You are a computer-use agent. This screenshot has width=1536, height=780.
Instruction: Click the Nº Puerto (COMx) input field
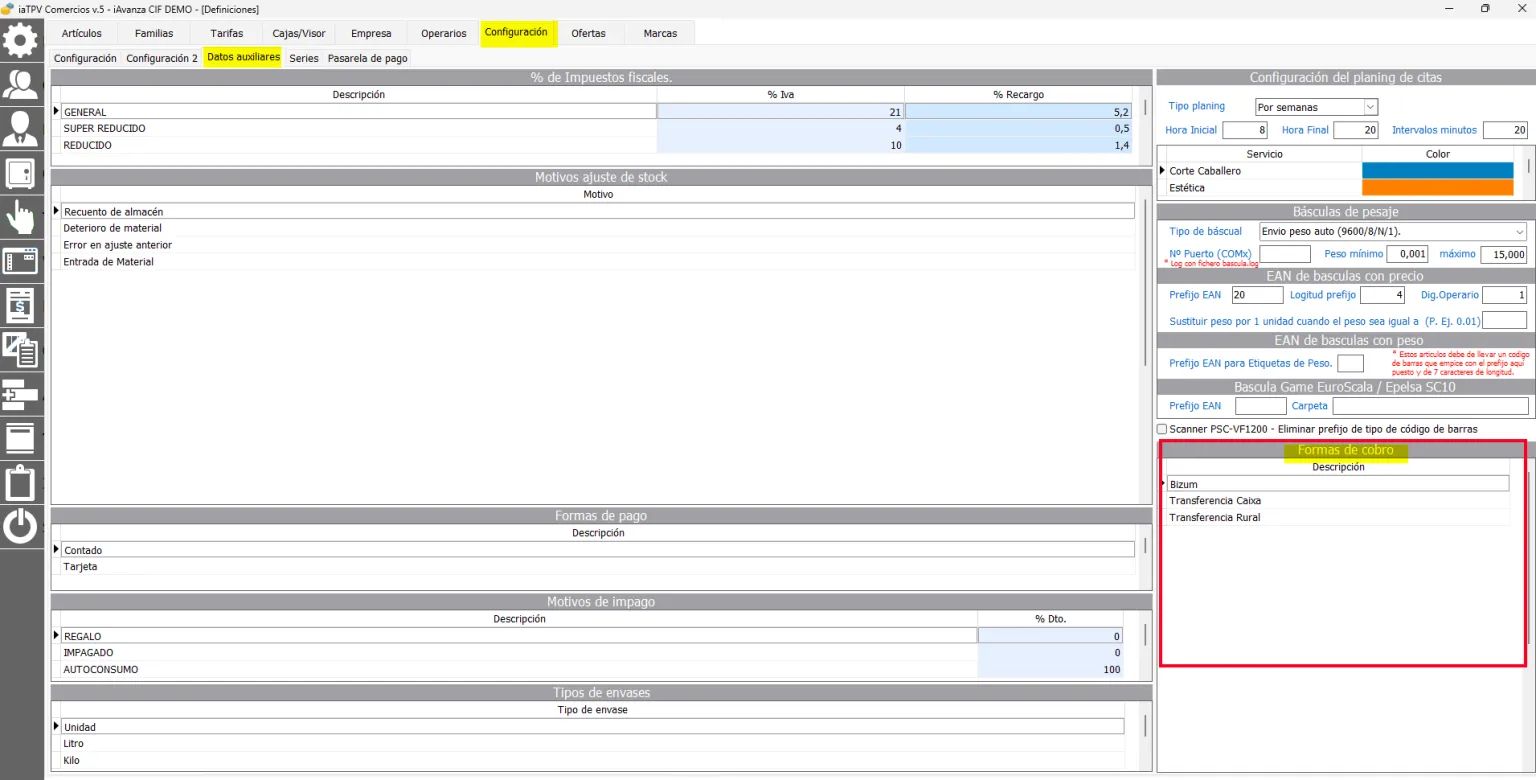pyautogui.click(x=1285, y=254)
